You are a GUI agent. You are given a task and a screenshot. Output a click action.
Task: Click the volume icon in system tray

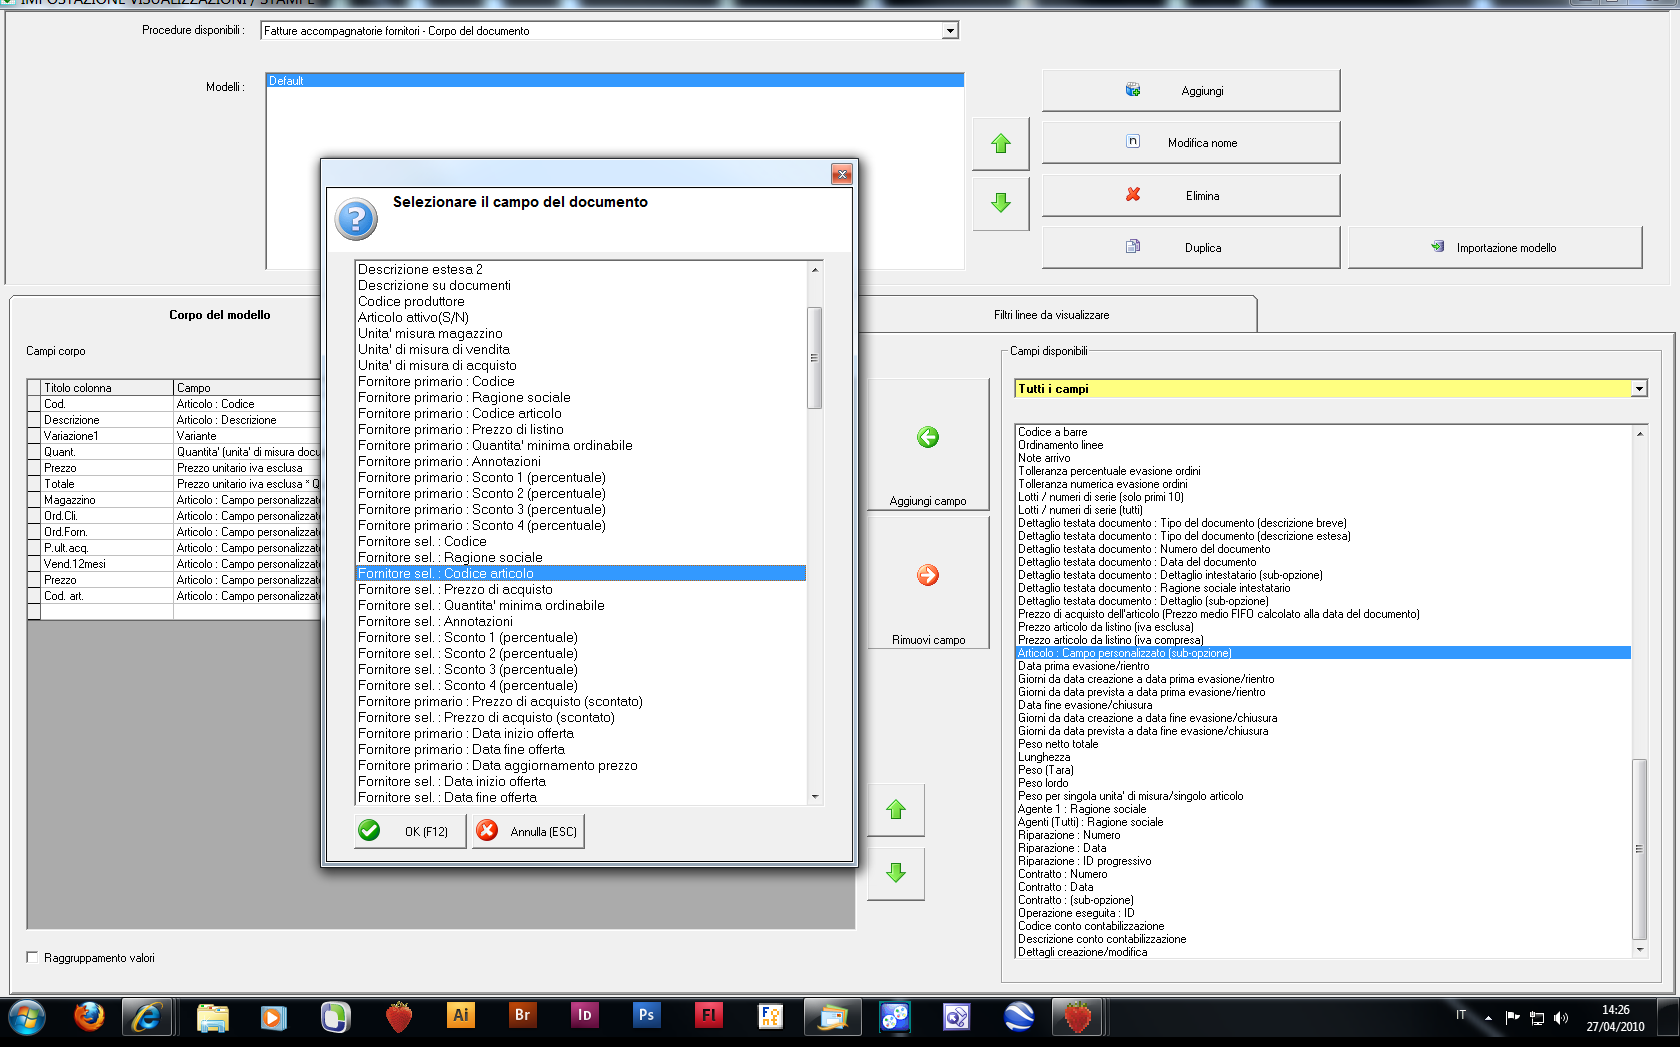point(1561,1018)
